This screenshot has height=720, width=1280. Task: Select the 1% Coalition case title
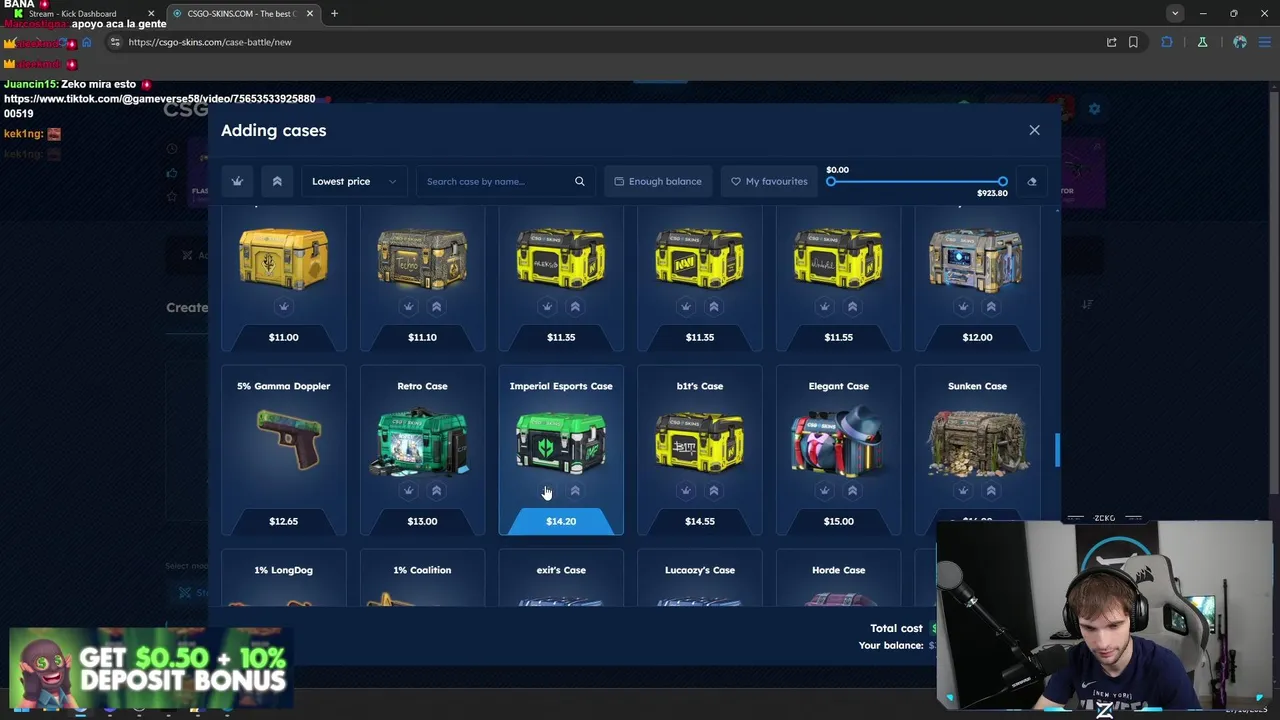[422, 570]
